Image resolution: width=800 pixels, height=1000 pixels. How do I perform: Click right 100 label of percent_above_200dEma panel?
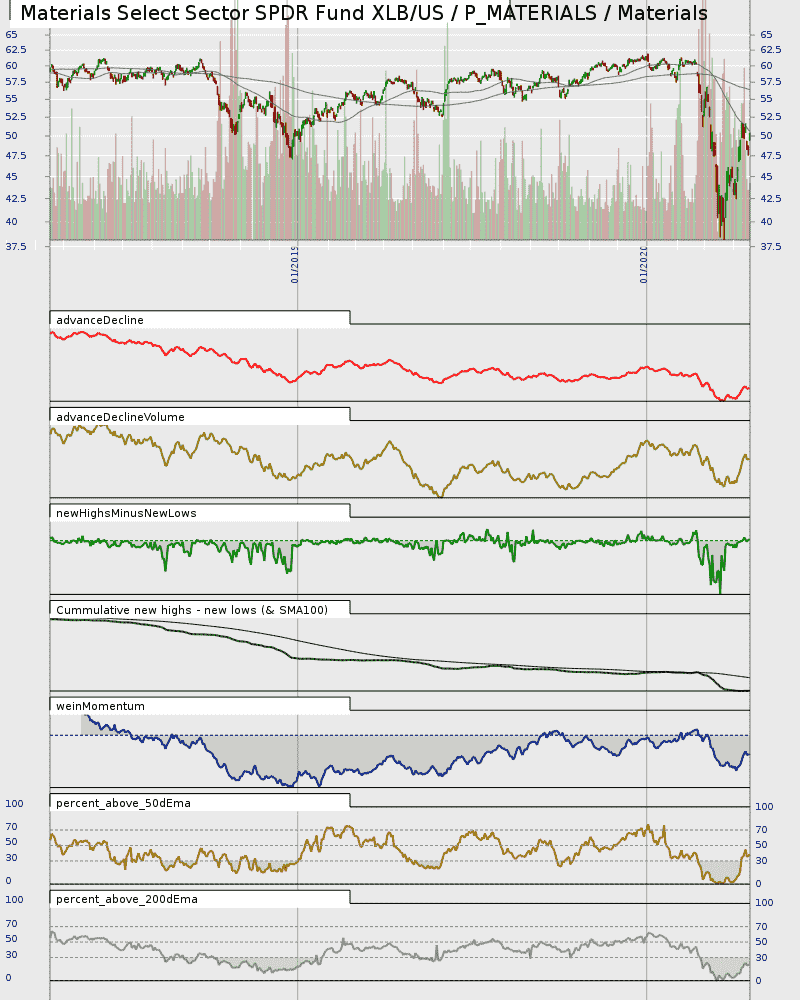pos(764,902)
